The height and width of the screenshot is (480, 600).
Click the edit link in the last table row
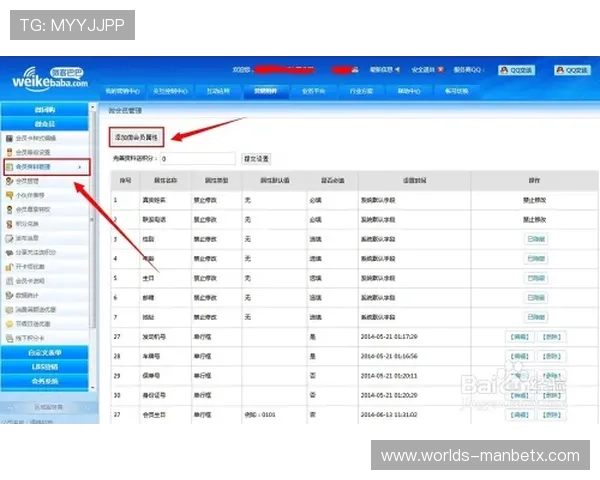519,415
